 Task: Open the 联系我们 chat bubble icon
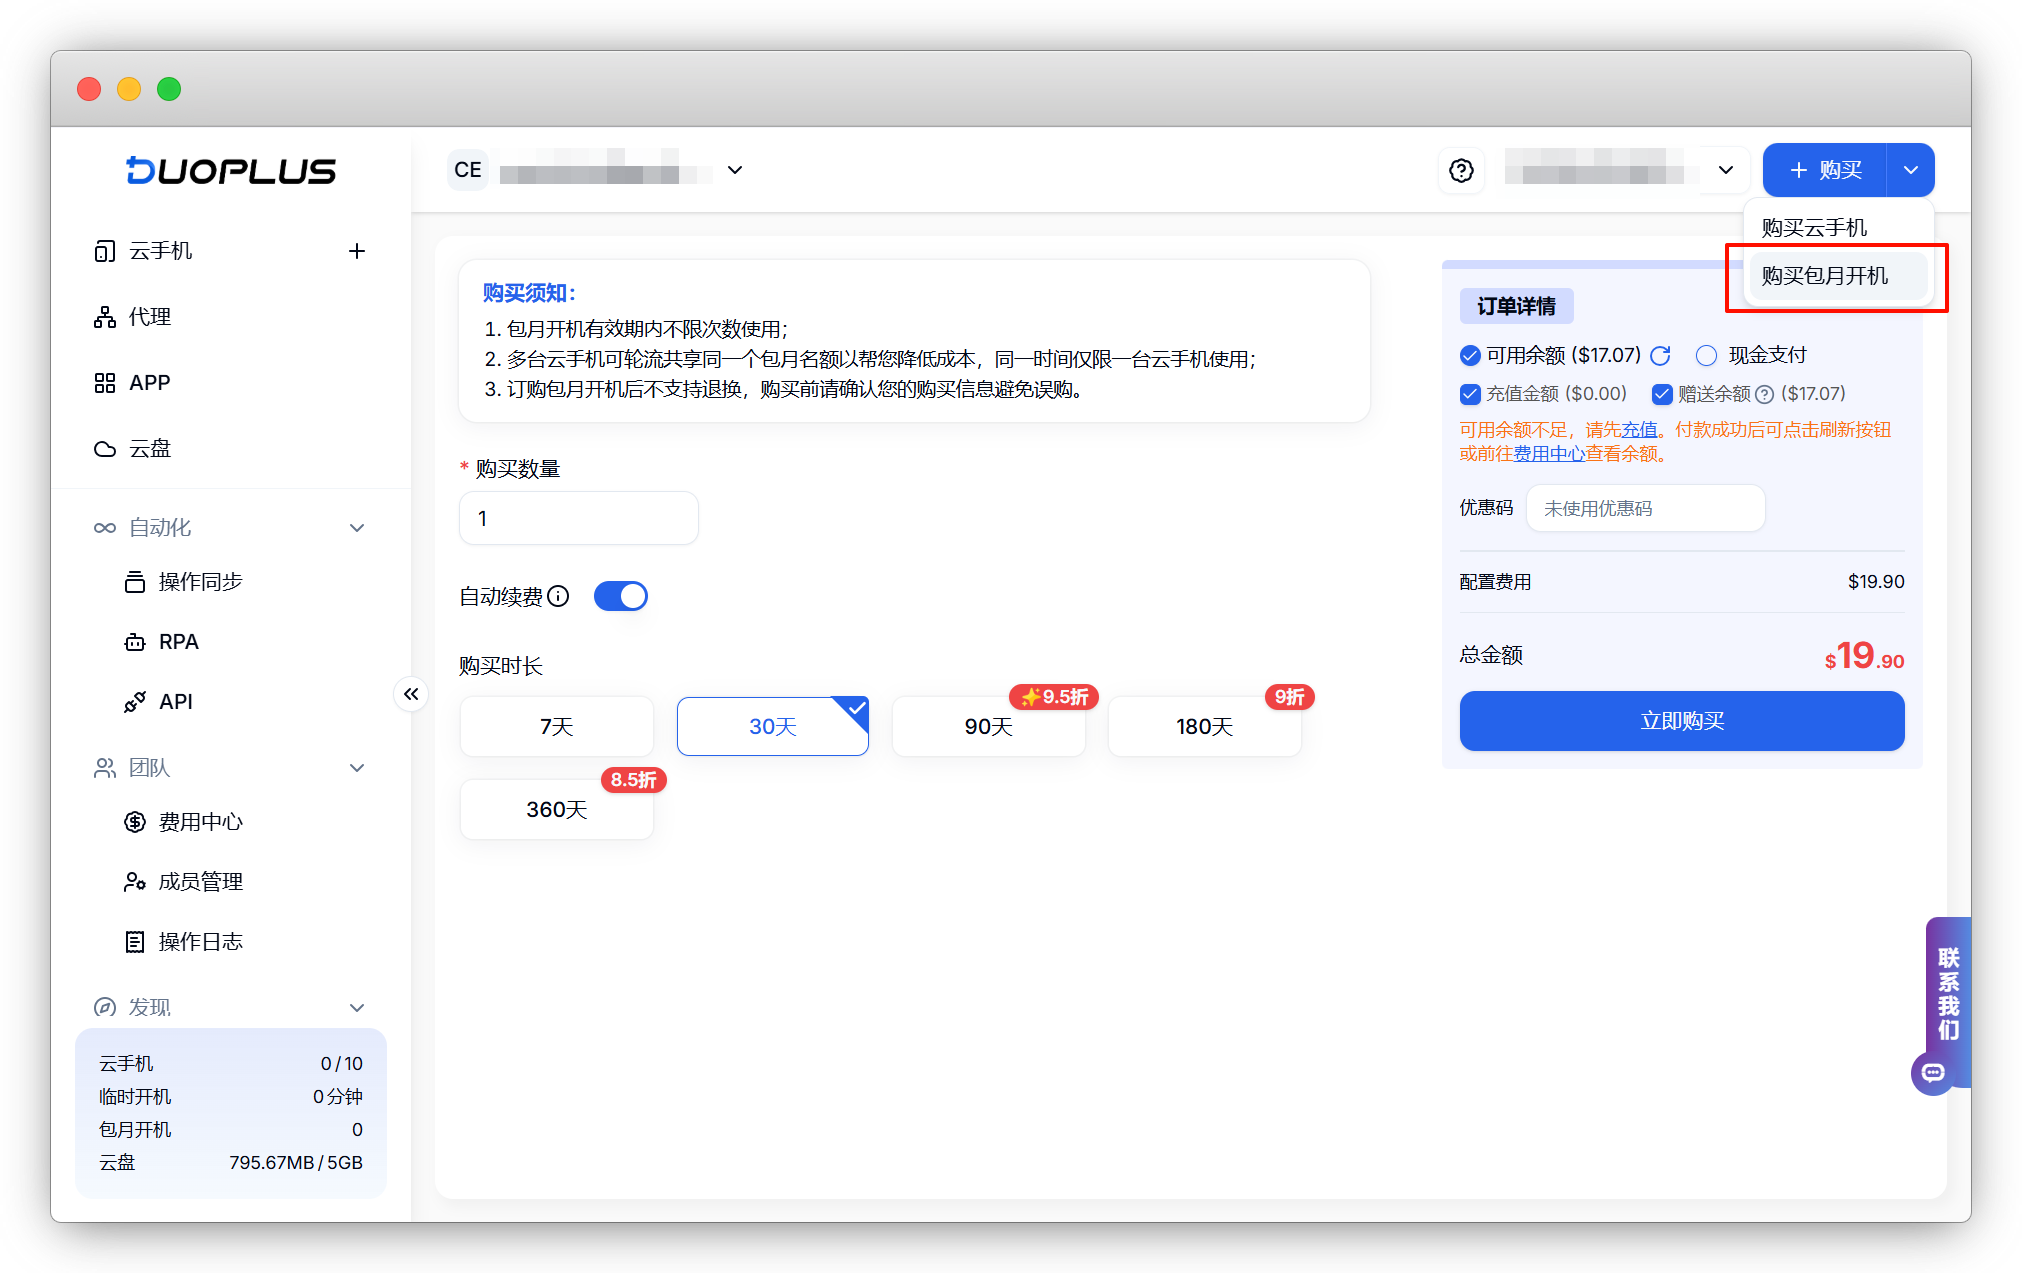(1933, 1073)
